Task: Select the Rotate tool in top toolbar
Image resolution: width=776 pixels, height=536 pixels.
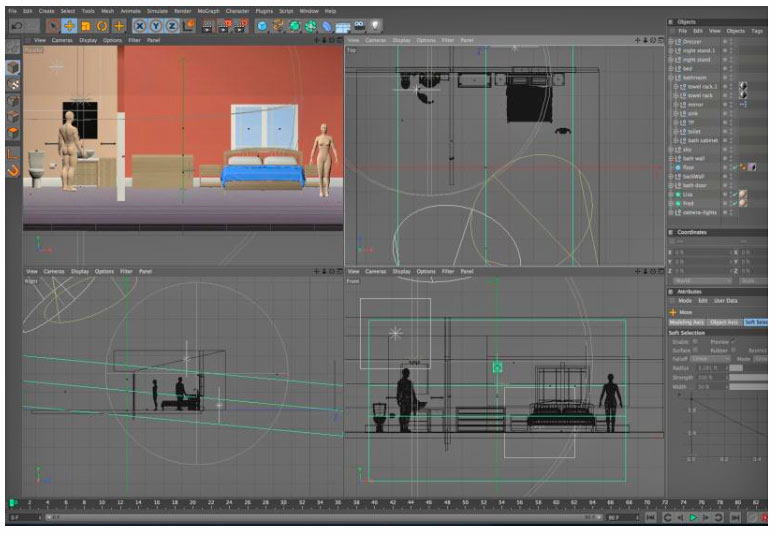Action: click(x=102, y=25)
